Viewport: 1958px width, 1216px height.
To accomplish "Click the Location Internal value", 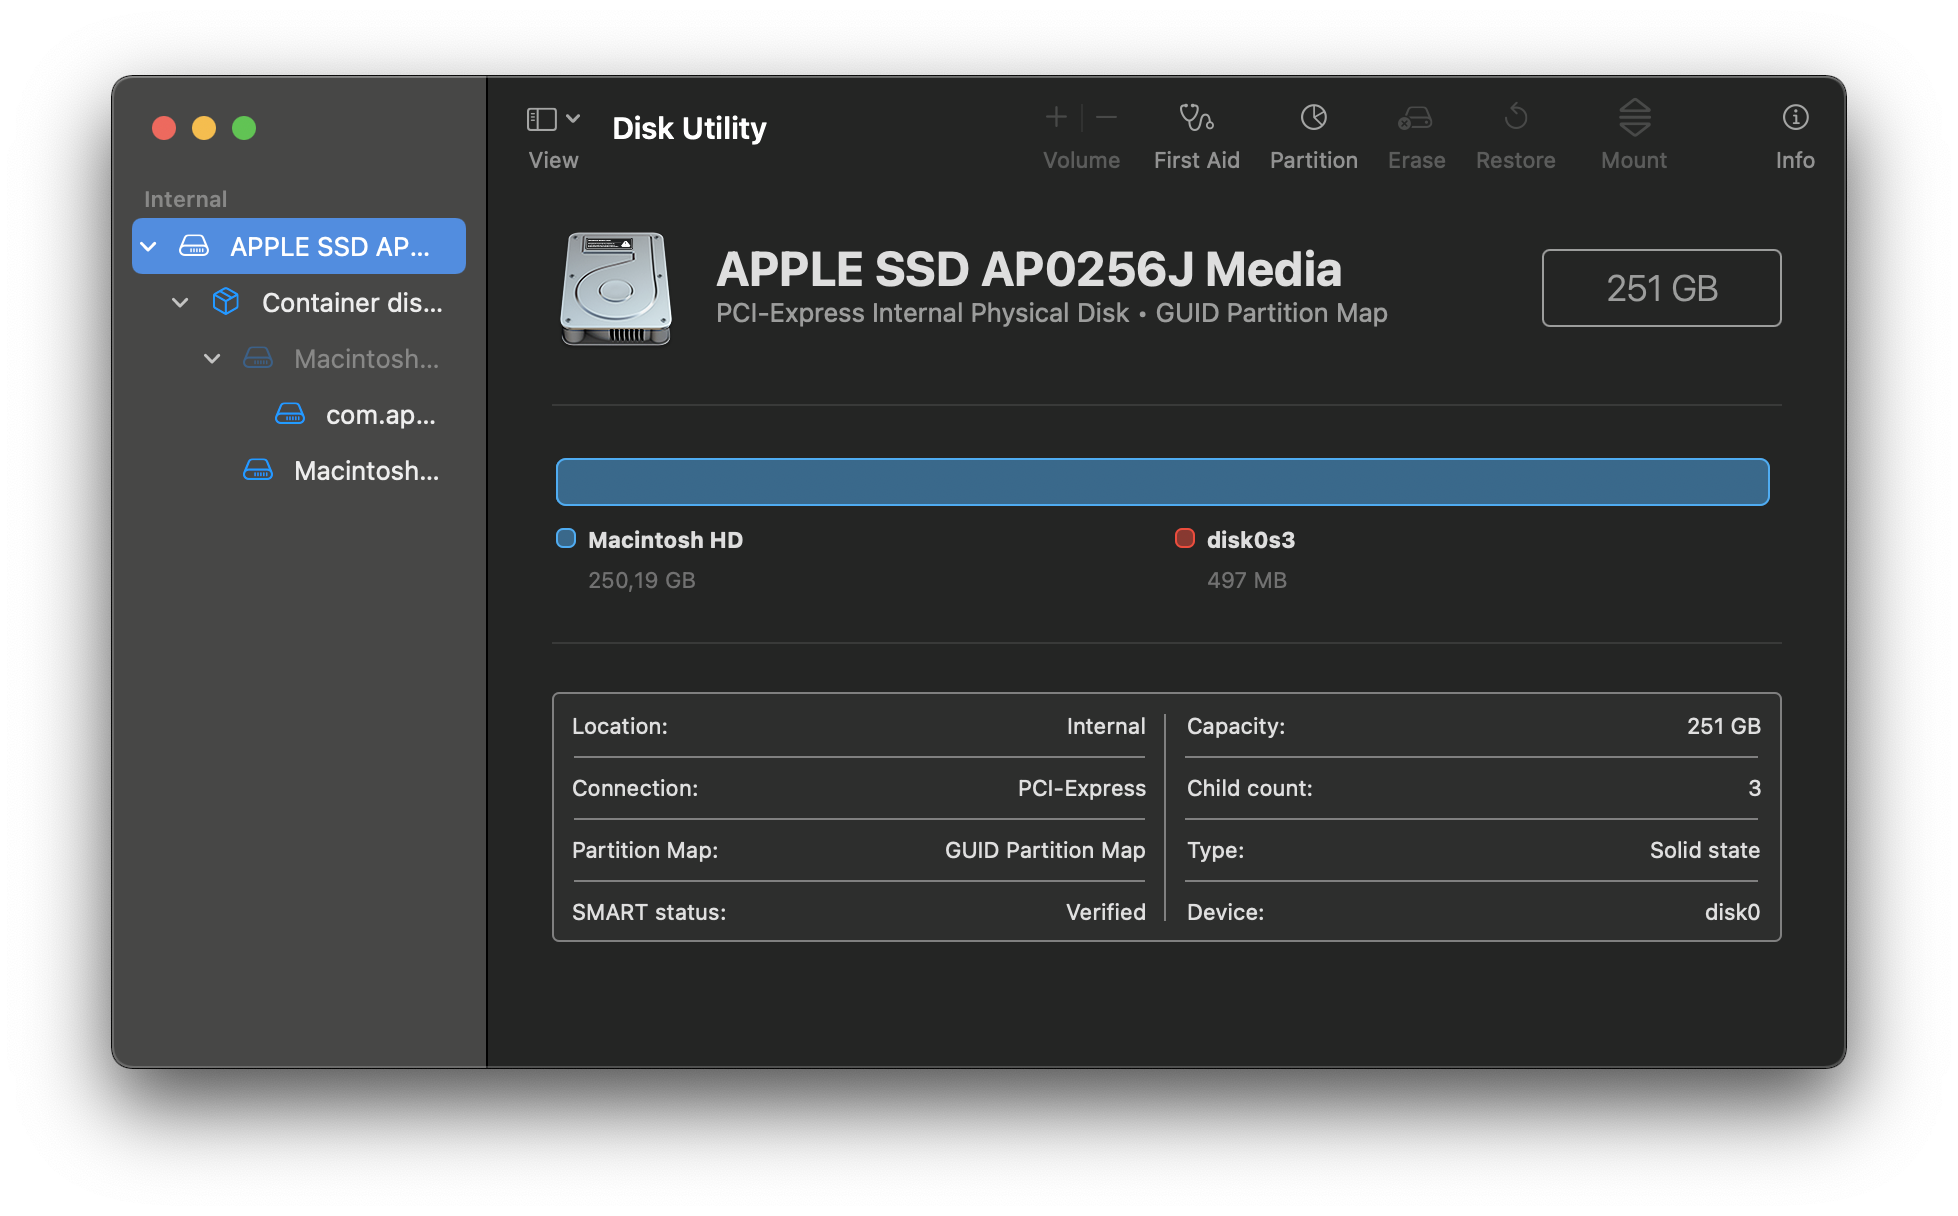I will coord(1105,726).
